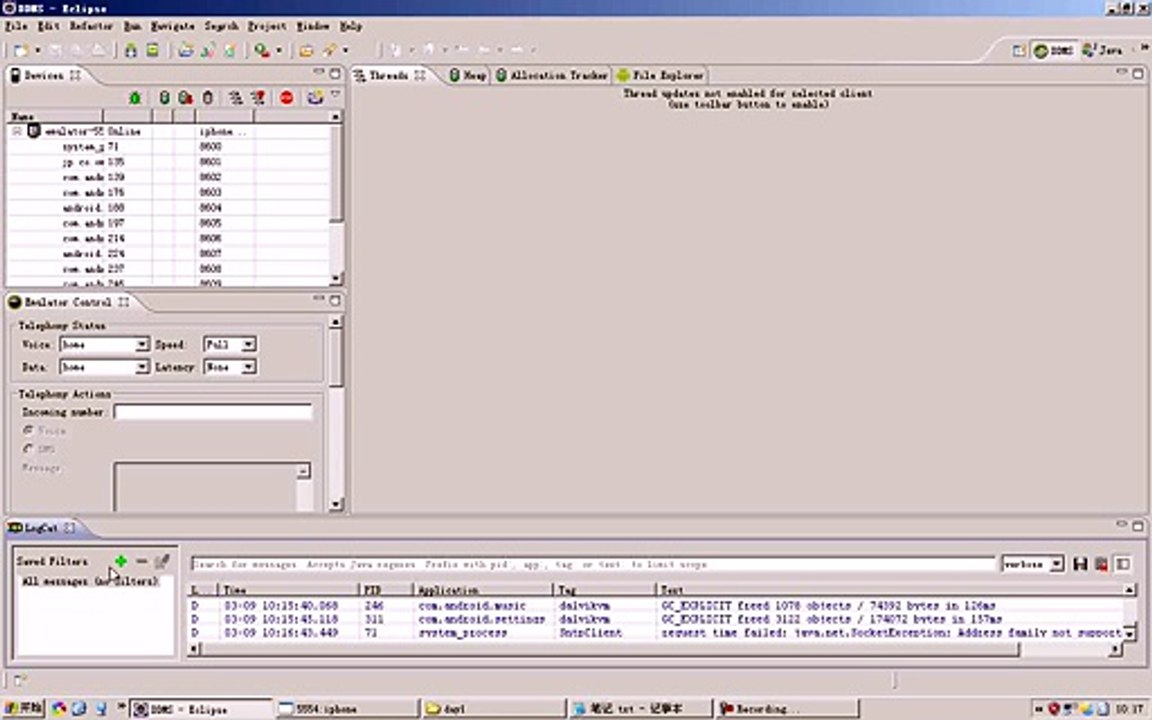The width and height of the screenshot is (1152, 720).
Task: Open the File menu
Action: click(16, 26)
